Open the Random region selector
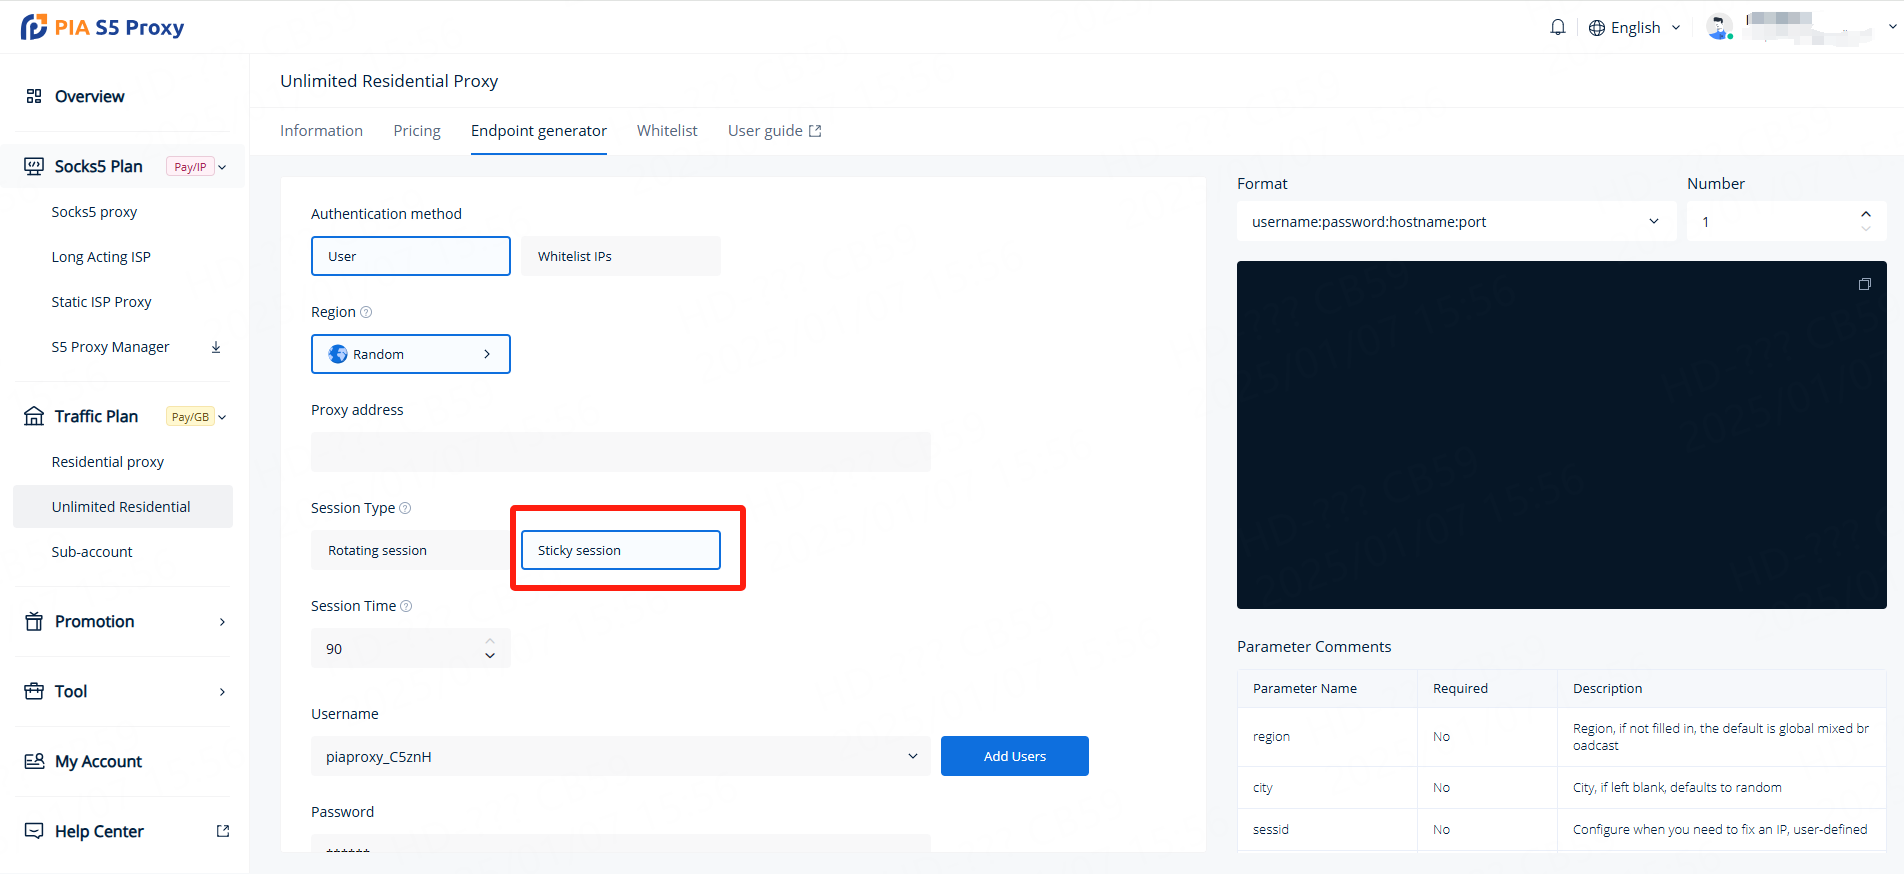The height and width of the screenshot is (874, 1904). pos(410,354)
